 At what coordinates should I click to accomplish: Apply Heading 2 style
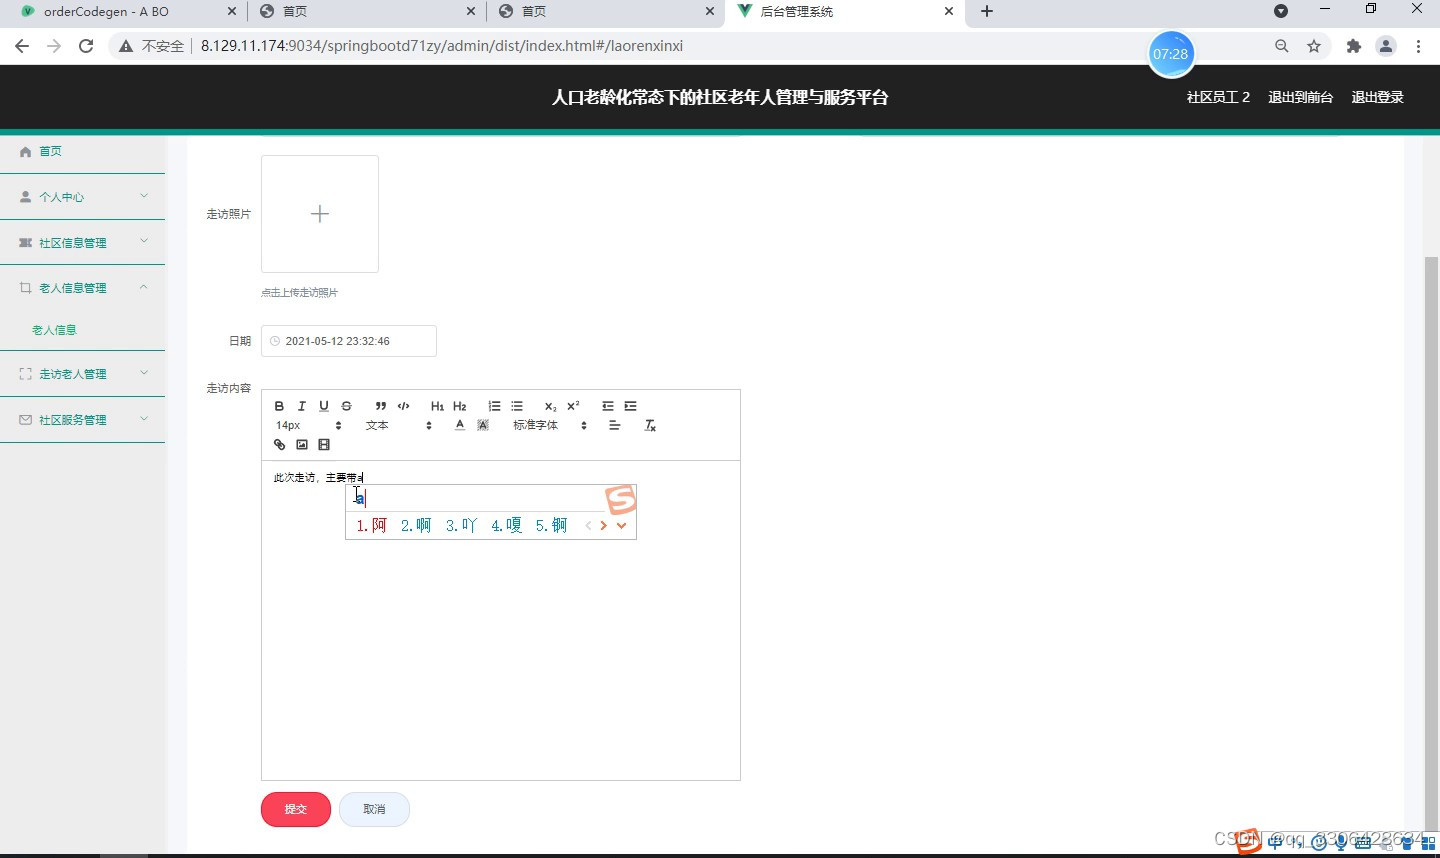pyautogui.click(x=460, y=406)
